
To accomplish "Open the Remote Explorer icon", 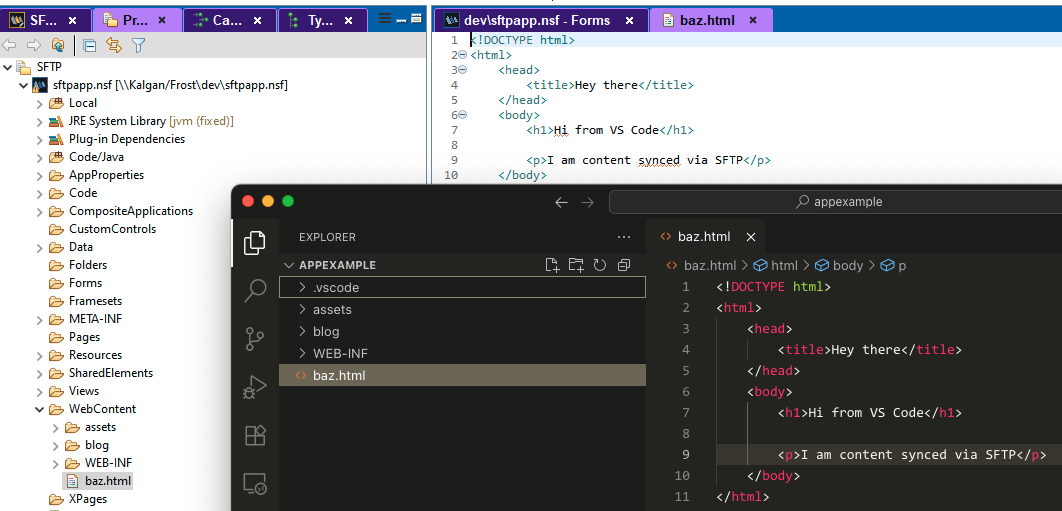I will 255,484.
